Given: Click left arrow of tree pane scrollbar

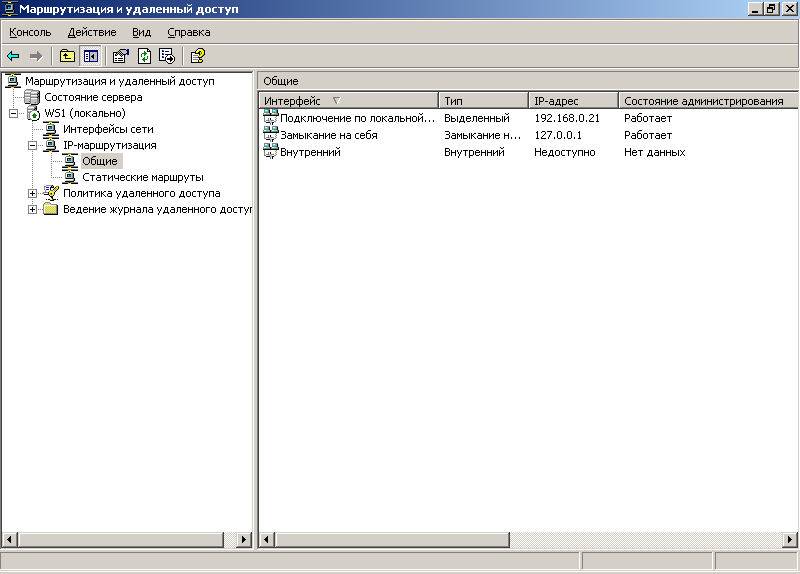Looking at the screenshot, I should click(9, 539).
